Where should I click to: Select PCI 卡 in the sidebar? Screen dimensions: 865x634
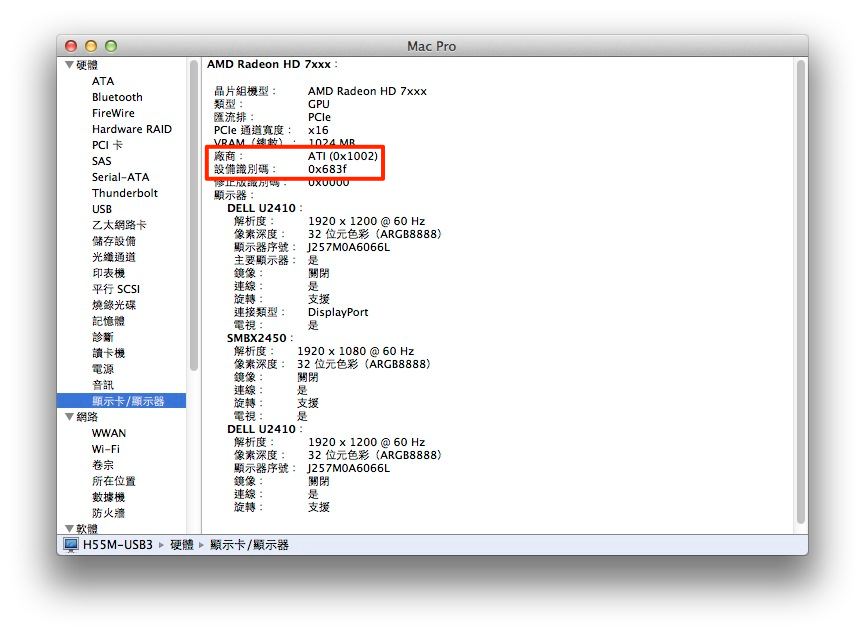pos(107,145)
